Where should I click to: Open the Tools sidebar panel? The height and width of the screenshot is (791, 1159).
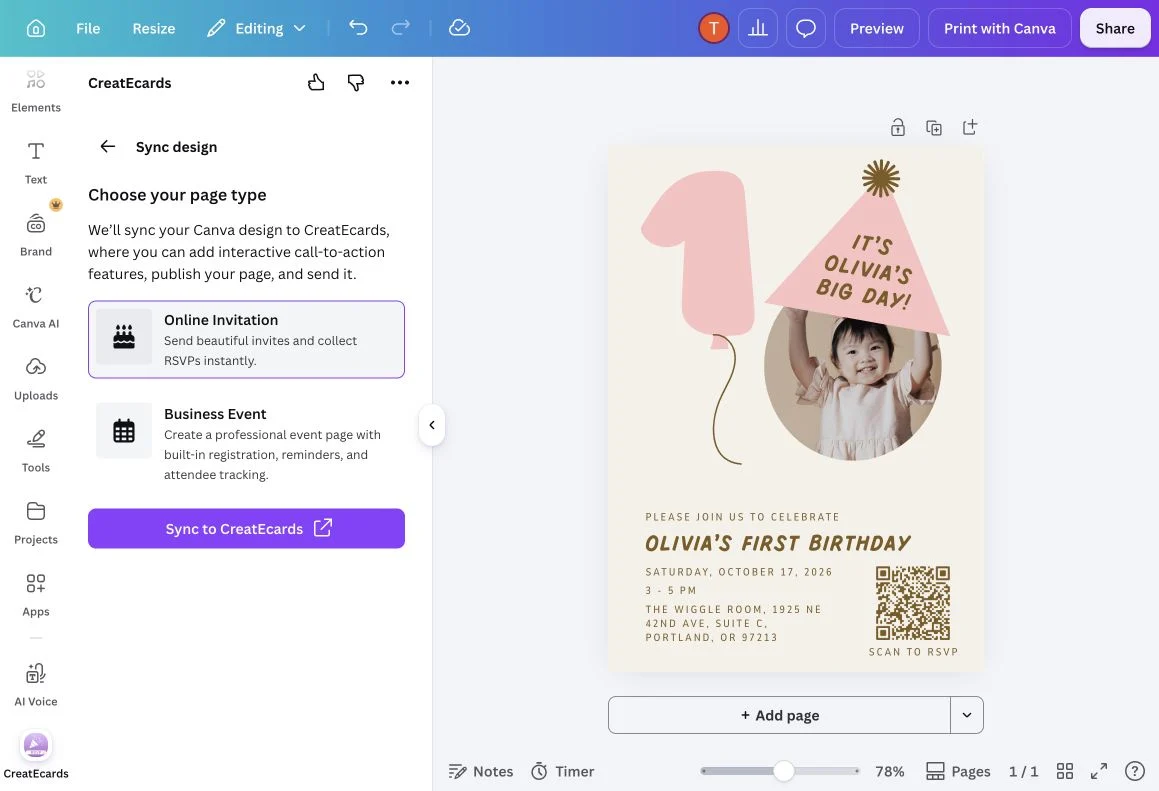pyautogui.click(x=35, y=450)
